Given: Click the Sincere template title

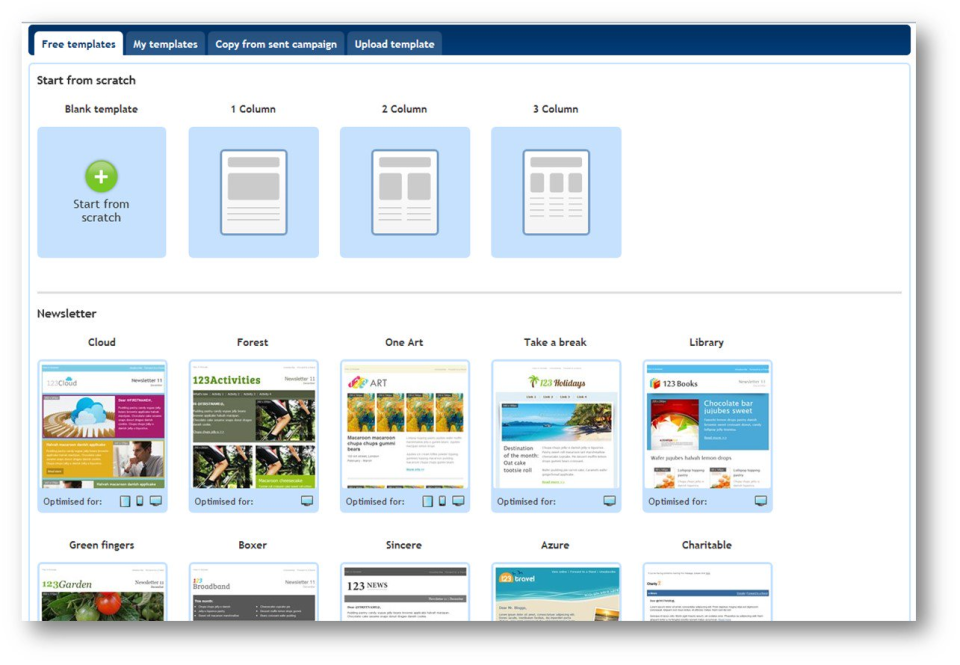Looking at the screenshot, I should coord(403,545).
